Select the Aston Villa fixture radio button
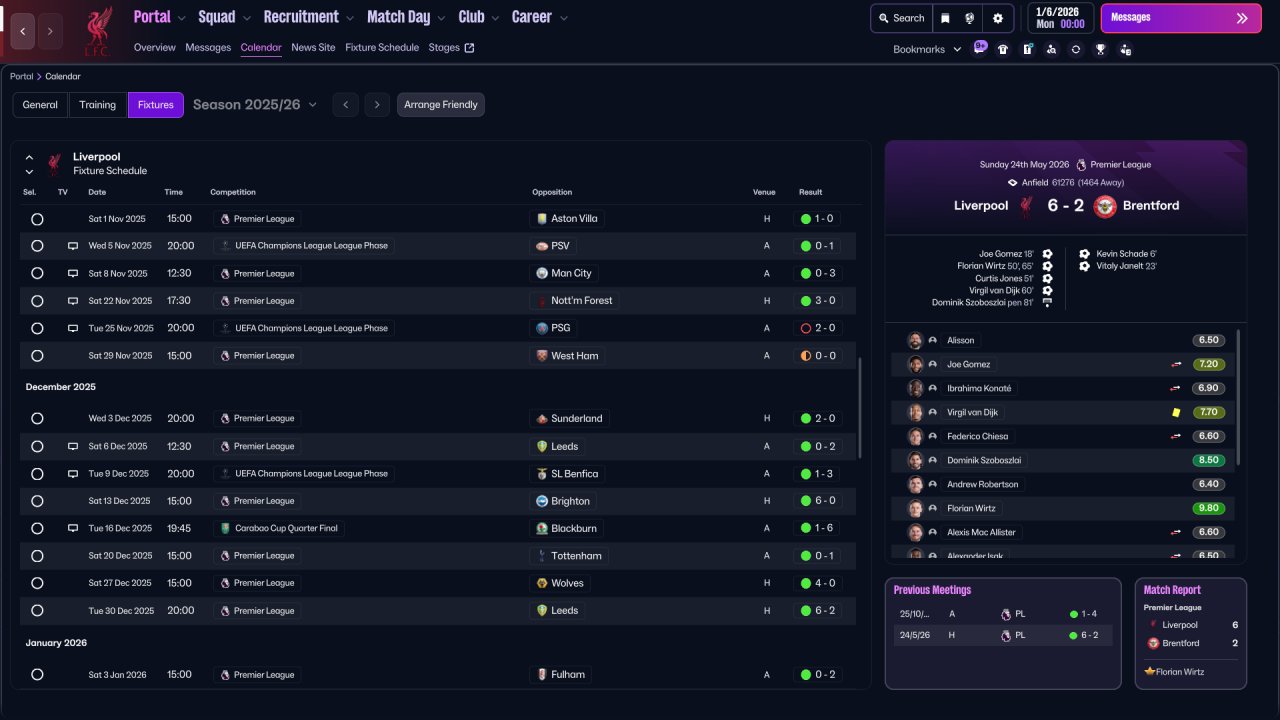The height and width of the screenshot is (720, 1280). click(x=37, y=219)
